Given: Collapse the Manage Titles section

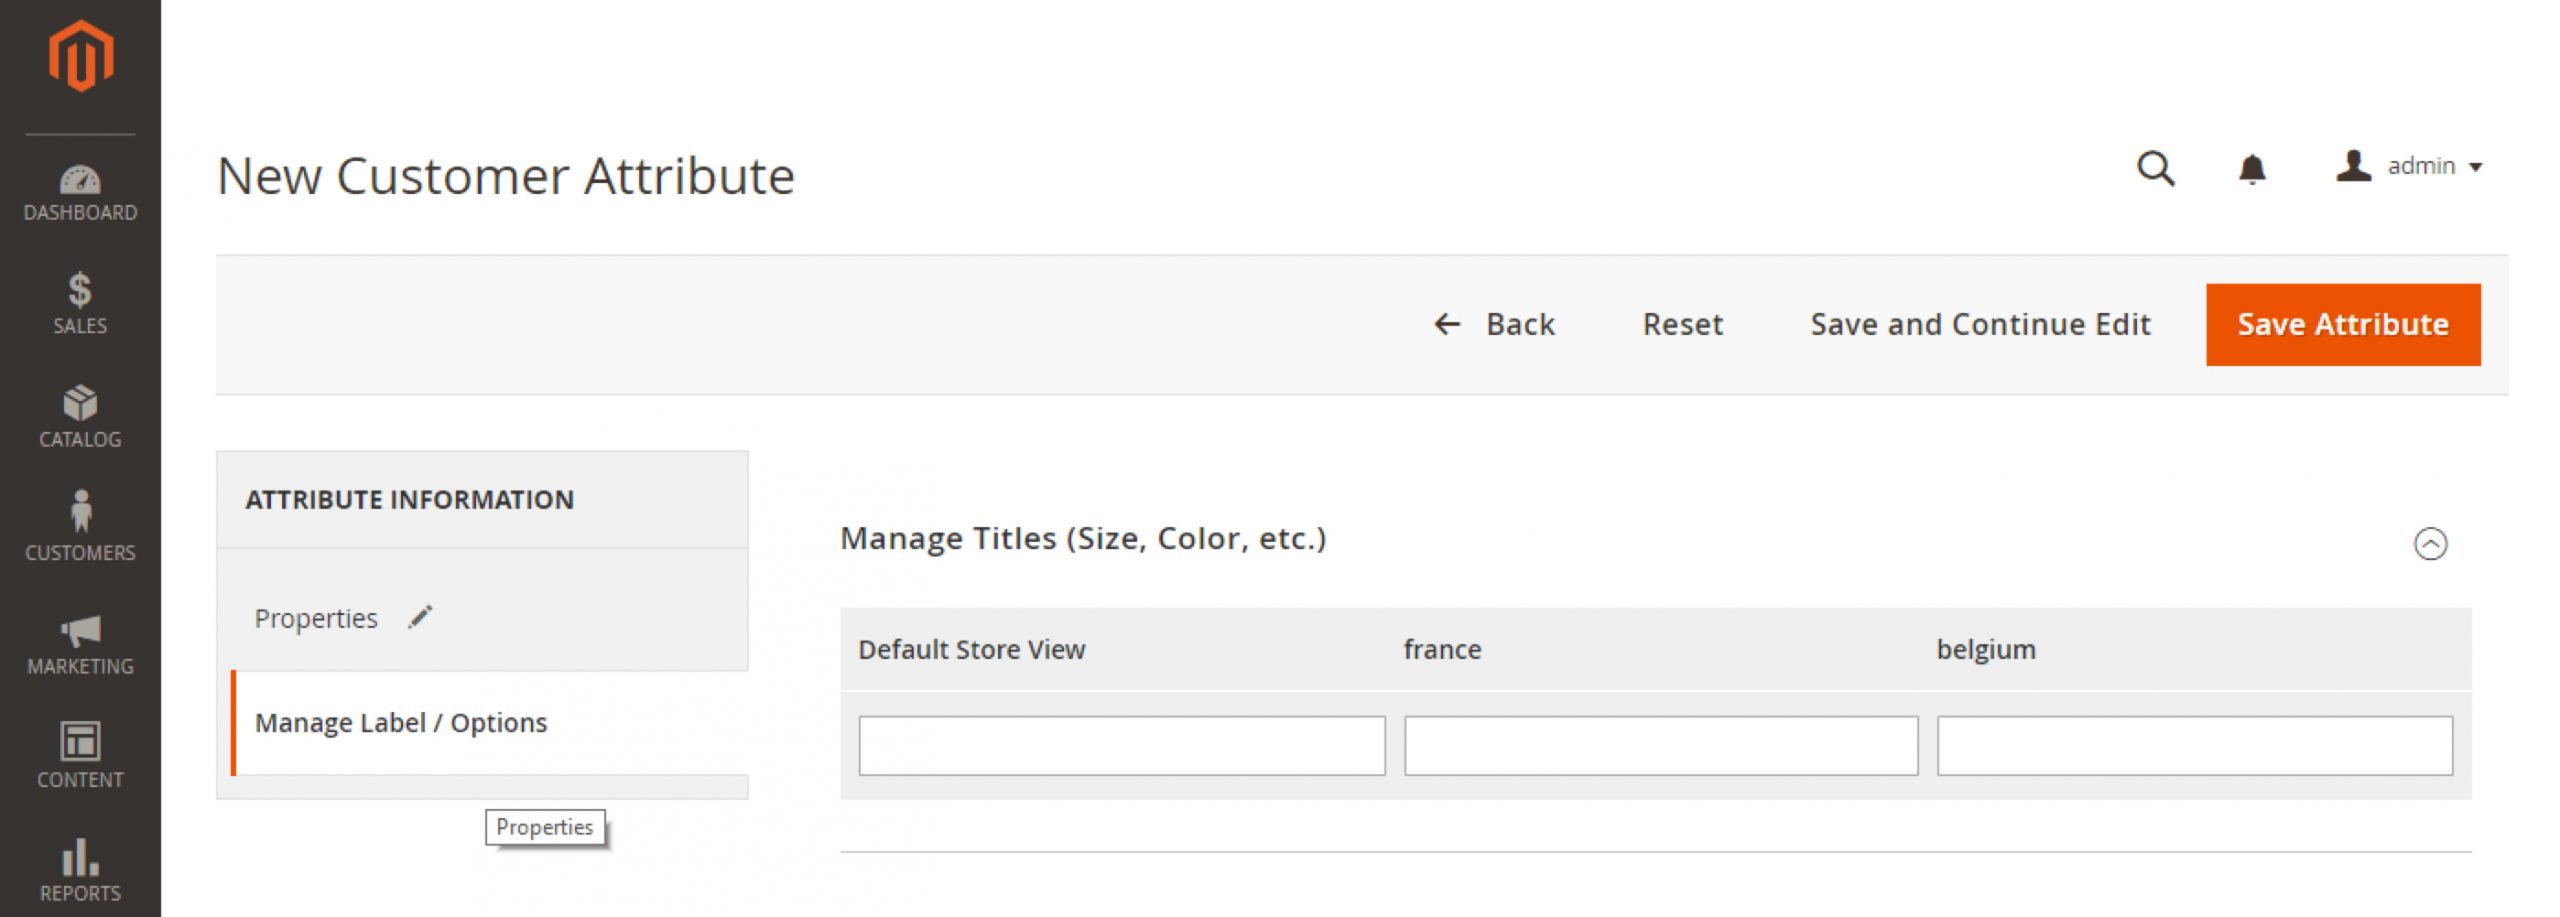Looking at the screenshot, I should (x=2432, y=541).
